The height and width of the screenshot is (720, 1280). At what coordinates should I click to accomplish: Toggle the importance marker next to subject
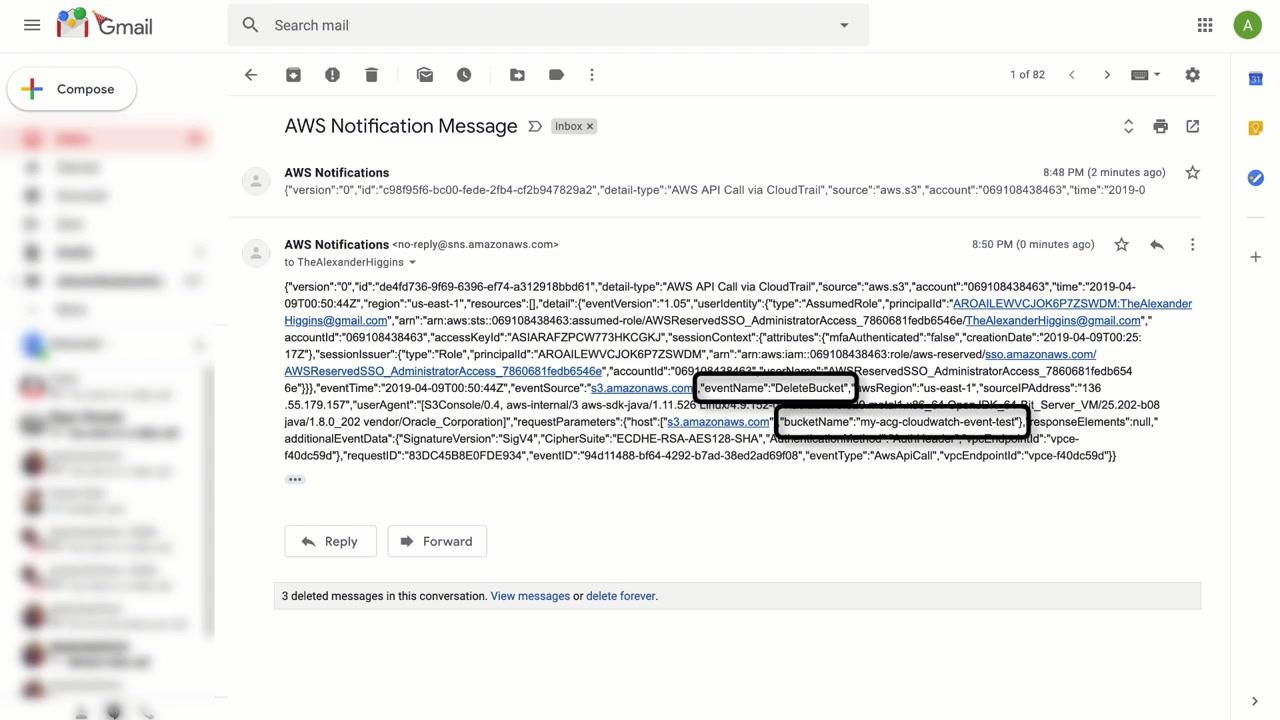click(x=535, y=126)
